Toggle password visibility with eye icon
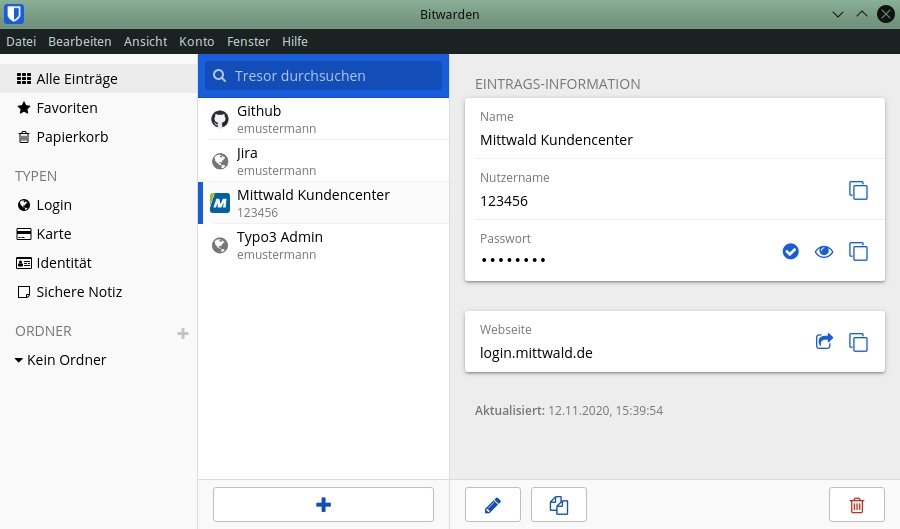 pyautogui.click(x=824, y=251)
